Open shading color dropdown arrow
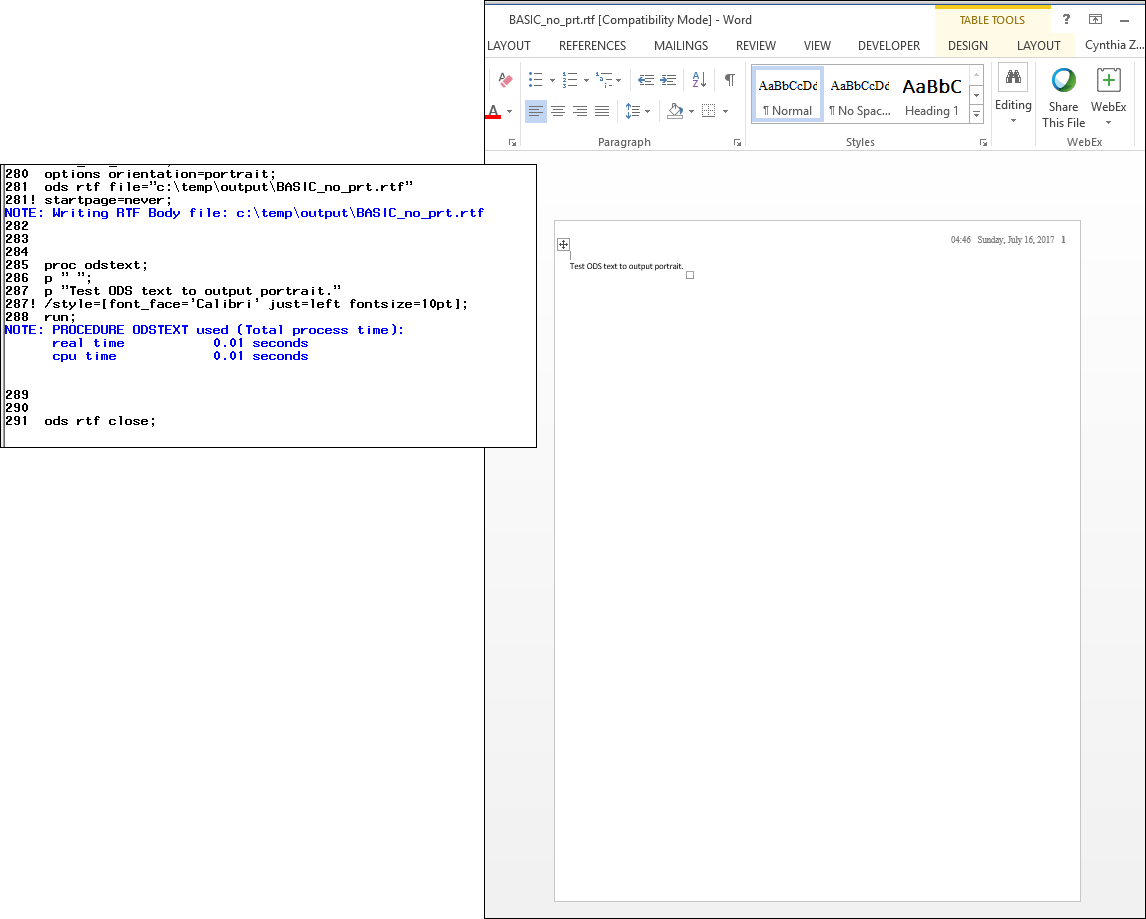Viewport: 1146px width, 919px height. (x=691, y=112)
